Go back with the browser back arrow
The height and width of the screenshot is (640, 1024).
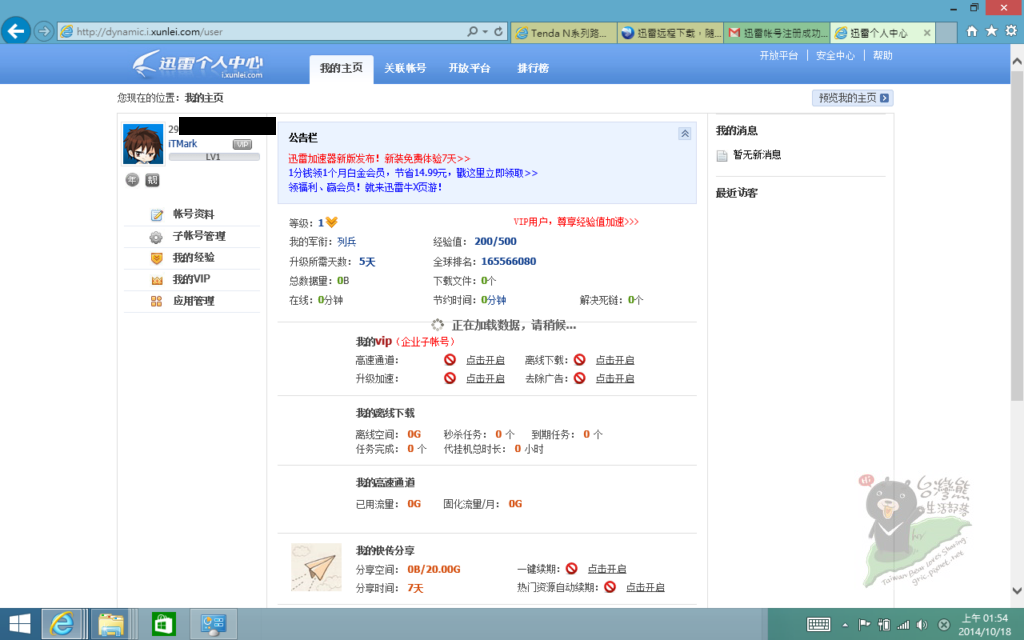pos(16,31)
